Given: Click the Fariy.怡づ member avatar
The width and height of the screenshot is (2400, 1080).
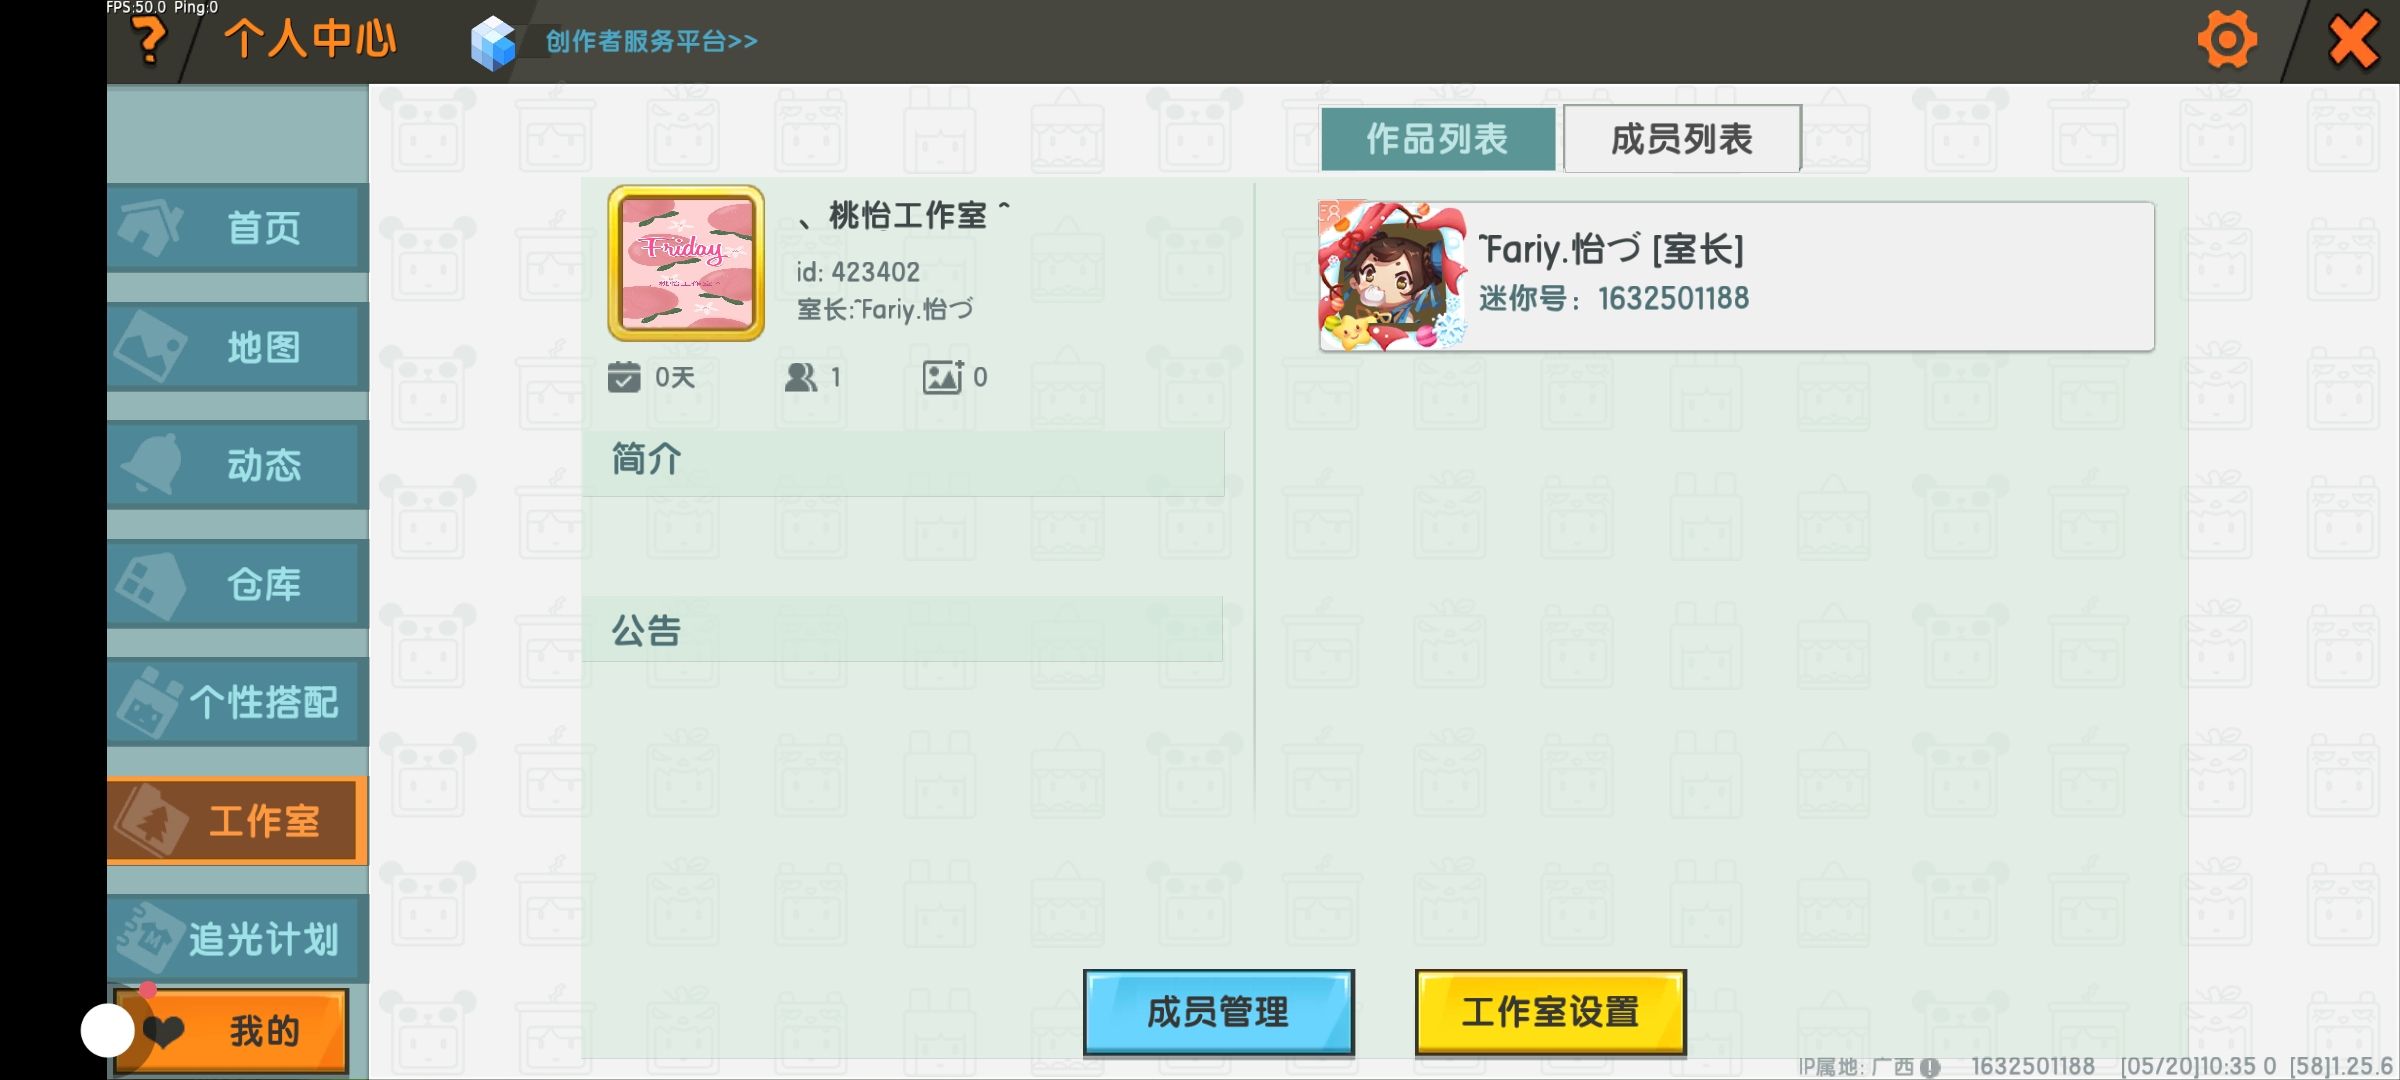Looking at the screenshot, I should tap(1394, 276).
